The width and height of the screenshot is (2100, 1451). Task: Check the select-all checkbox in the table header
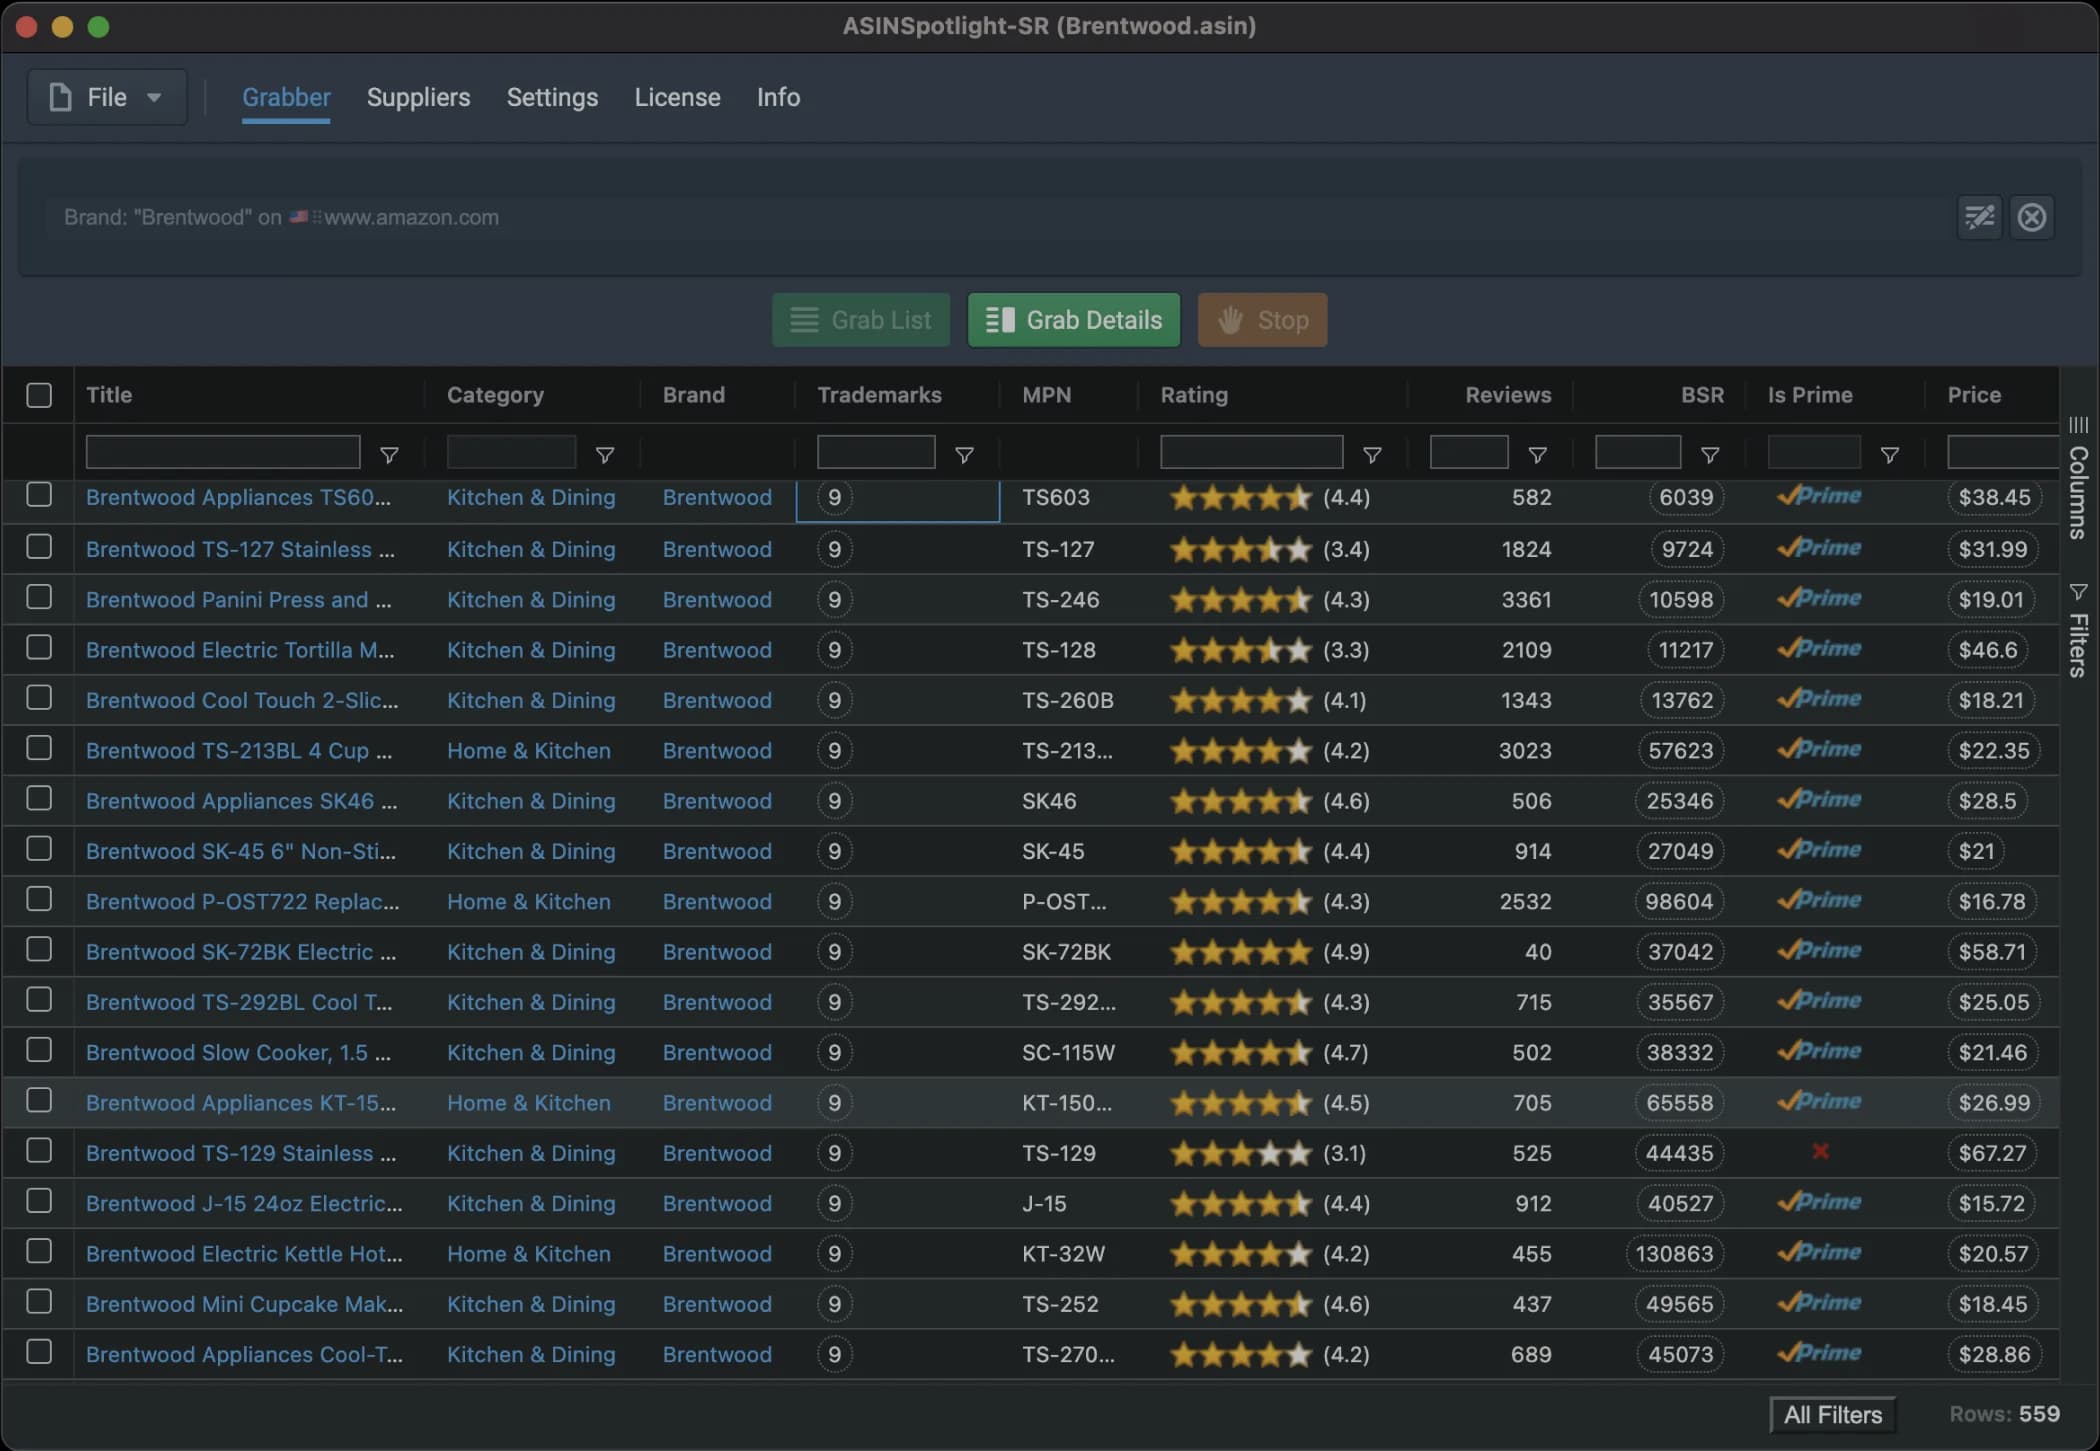pyautogui.click(x=40, y=395)
